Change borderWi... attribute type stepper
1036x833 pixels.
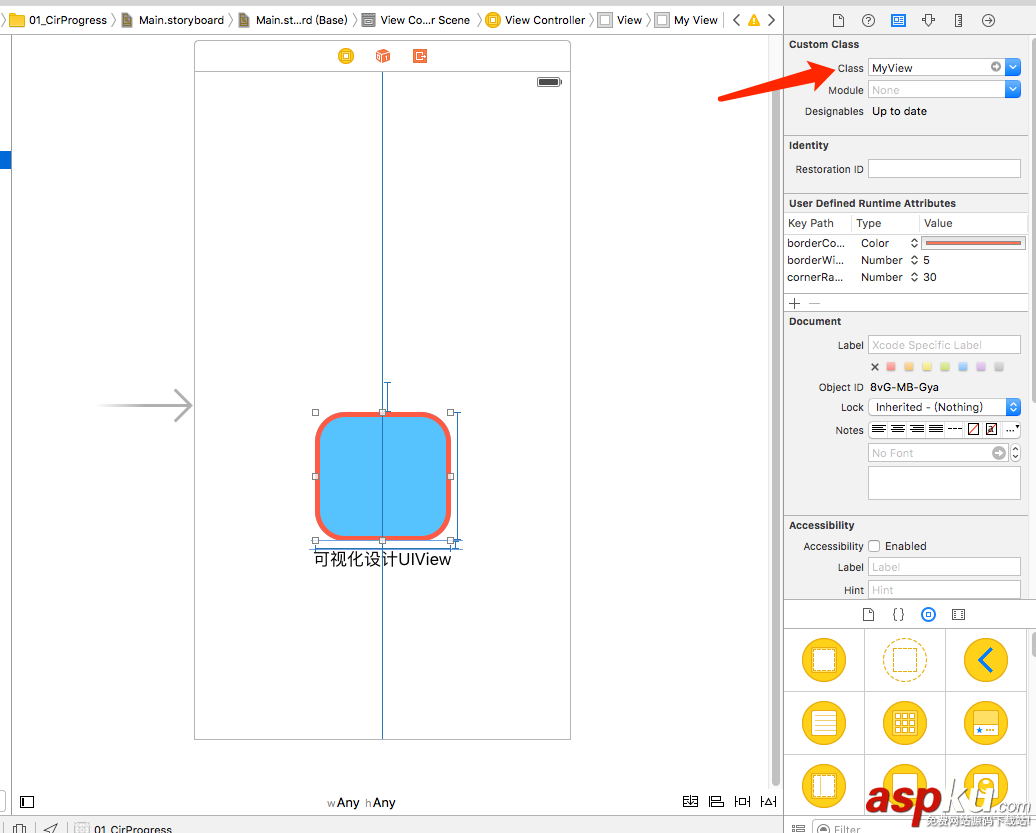[914, 260]
